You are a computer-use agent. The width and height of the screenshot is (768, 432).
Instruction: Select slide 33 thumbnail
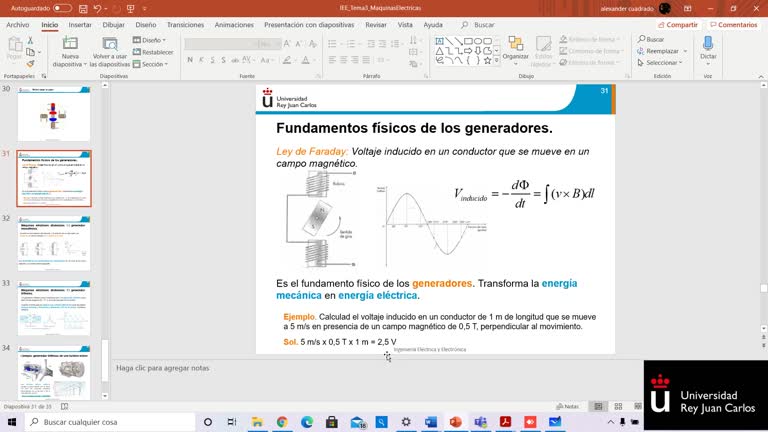pyautogui.click(x=54, y=308)
